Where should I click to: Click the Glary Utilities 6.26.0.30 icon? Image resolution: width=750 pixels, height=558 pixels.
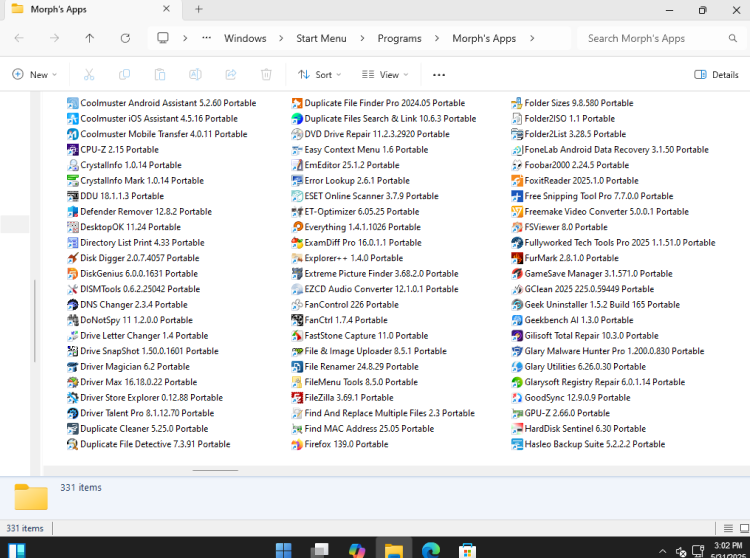pos(517,367)
